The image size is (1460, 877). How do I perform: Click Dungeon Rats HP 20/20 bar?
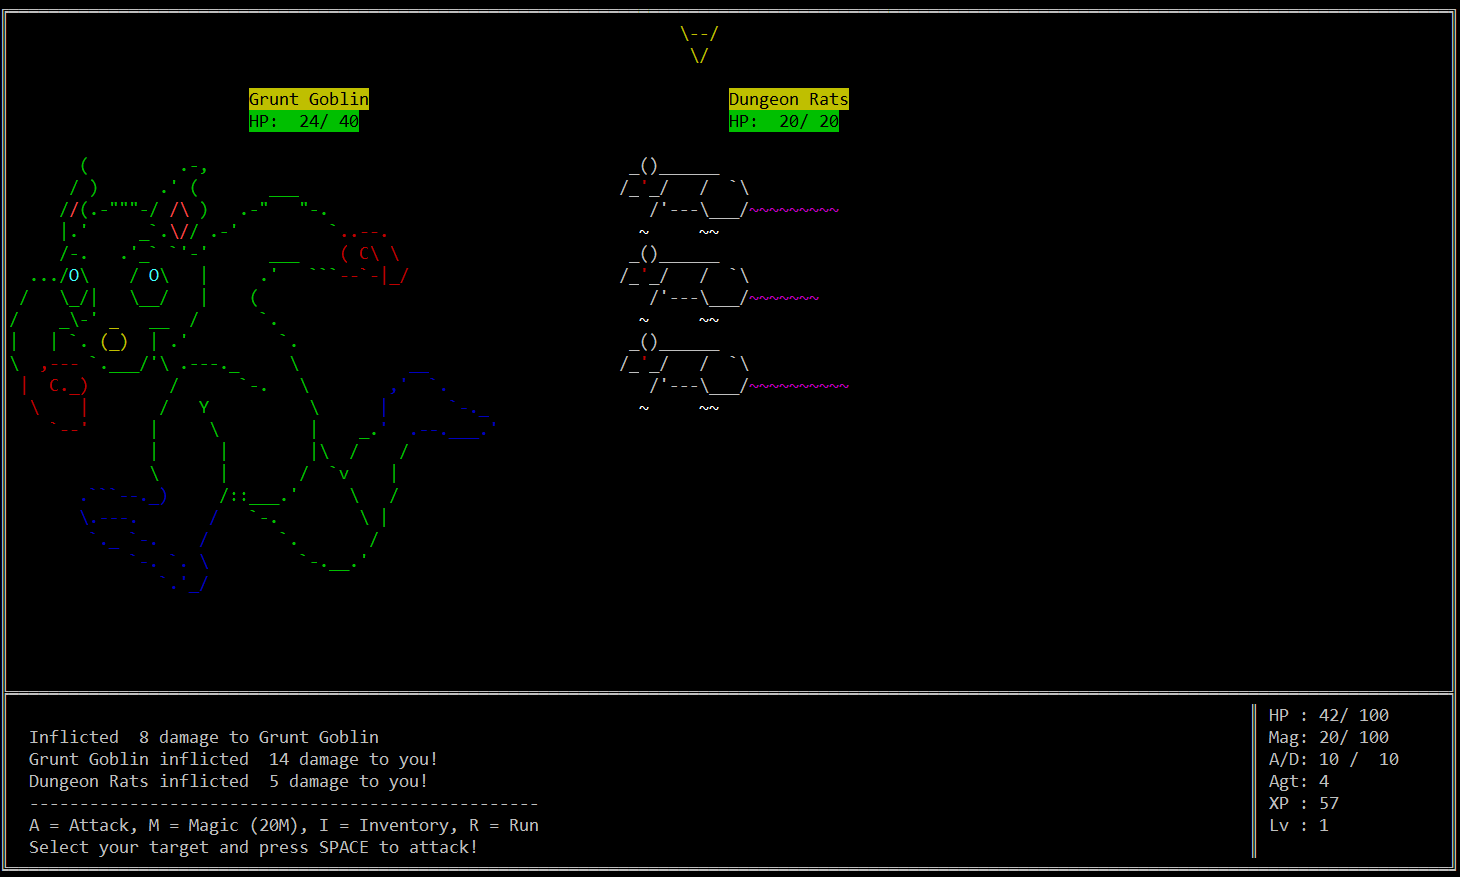[784, 121]
